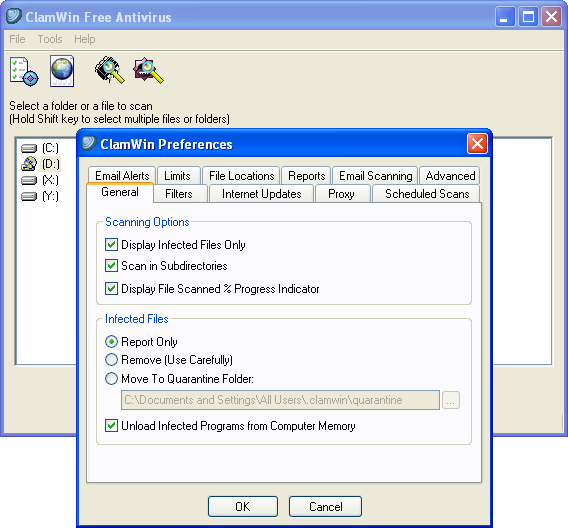568x528 pixels.
Task: Toggle Display File Scanned % Progress Indicator
Action: click(111, 289)
